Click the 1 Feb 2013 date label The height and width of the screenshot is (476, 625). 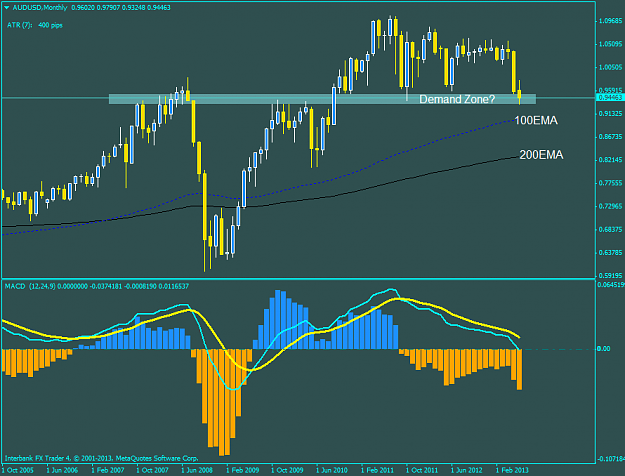[513, 470]
